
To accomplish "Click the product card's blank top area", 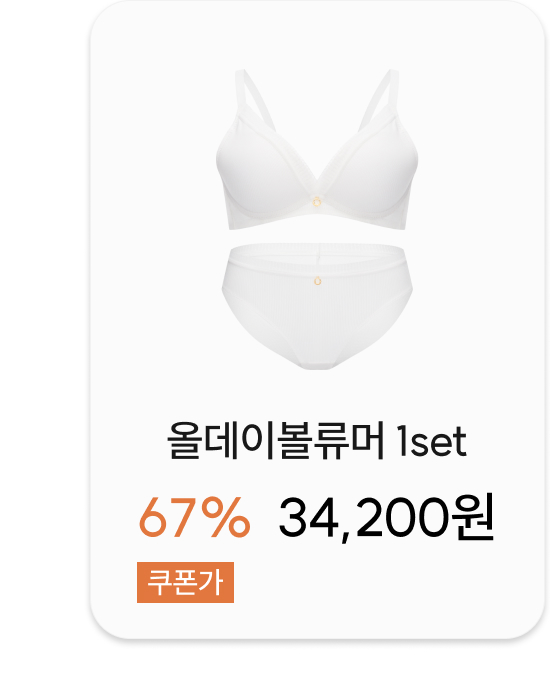I will click(x=317, y=33).
